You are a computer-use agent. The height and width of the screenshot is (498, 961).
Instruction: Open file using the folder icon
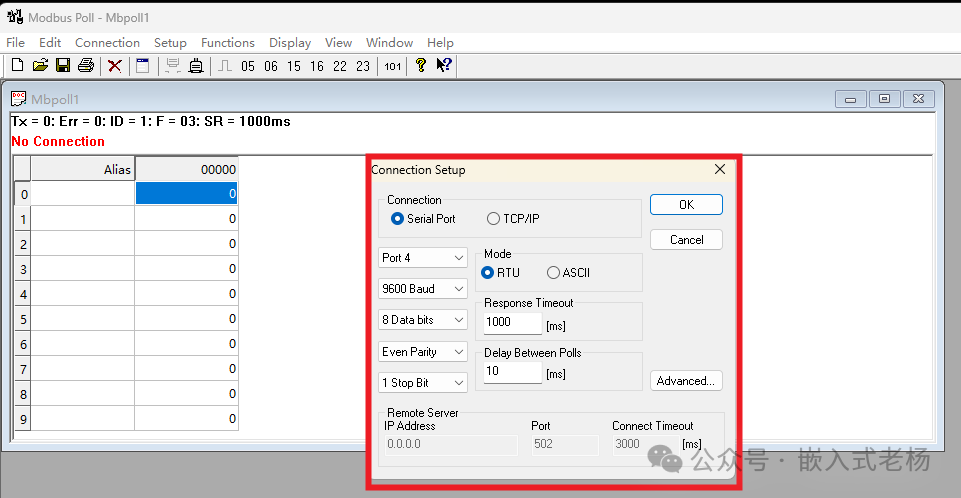click(x=40, y=65)
